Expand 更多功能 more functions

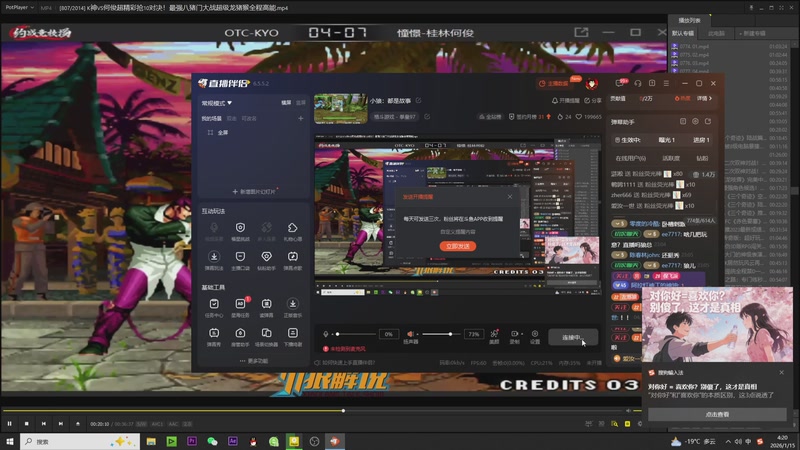(254, 361)
